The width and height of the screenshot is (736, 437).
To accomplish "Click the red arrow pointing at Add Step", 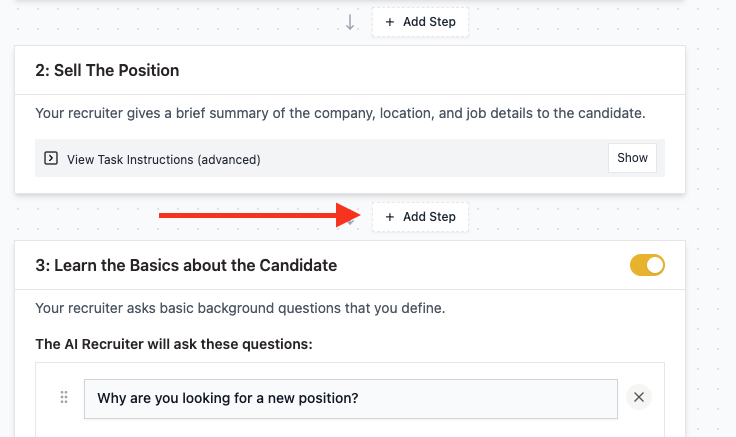I will [260, 215].
